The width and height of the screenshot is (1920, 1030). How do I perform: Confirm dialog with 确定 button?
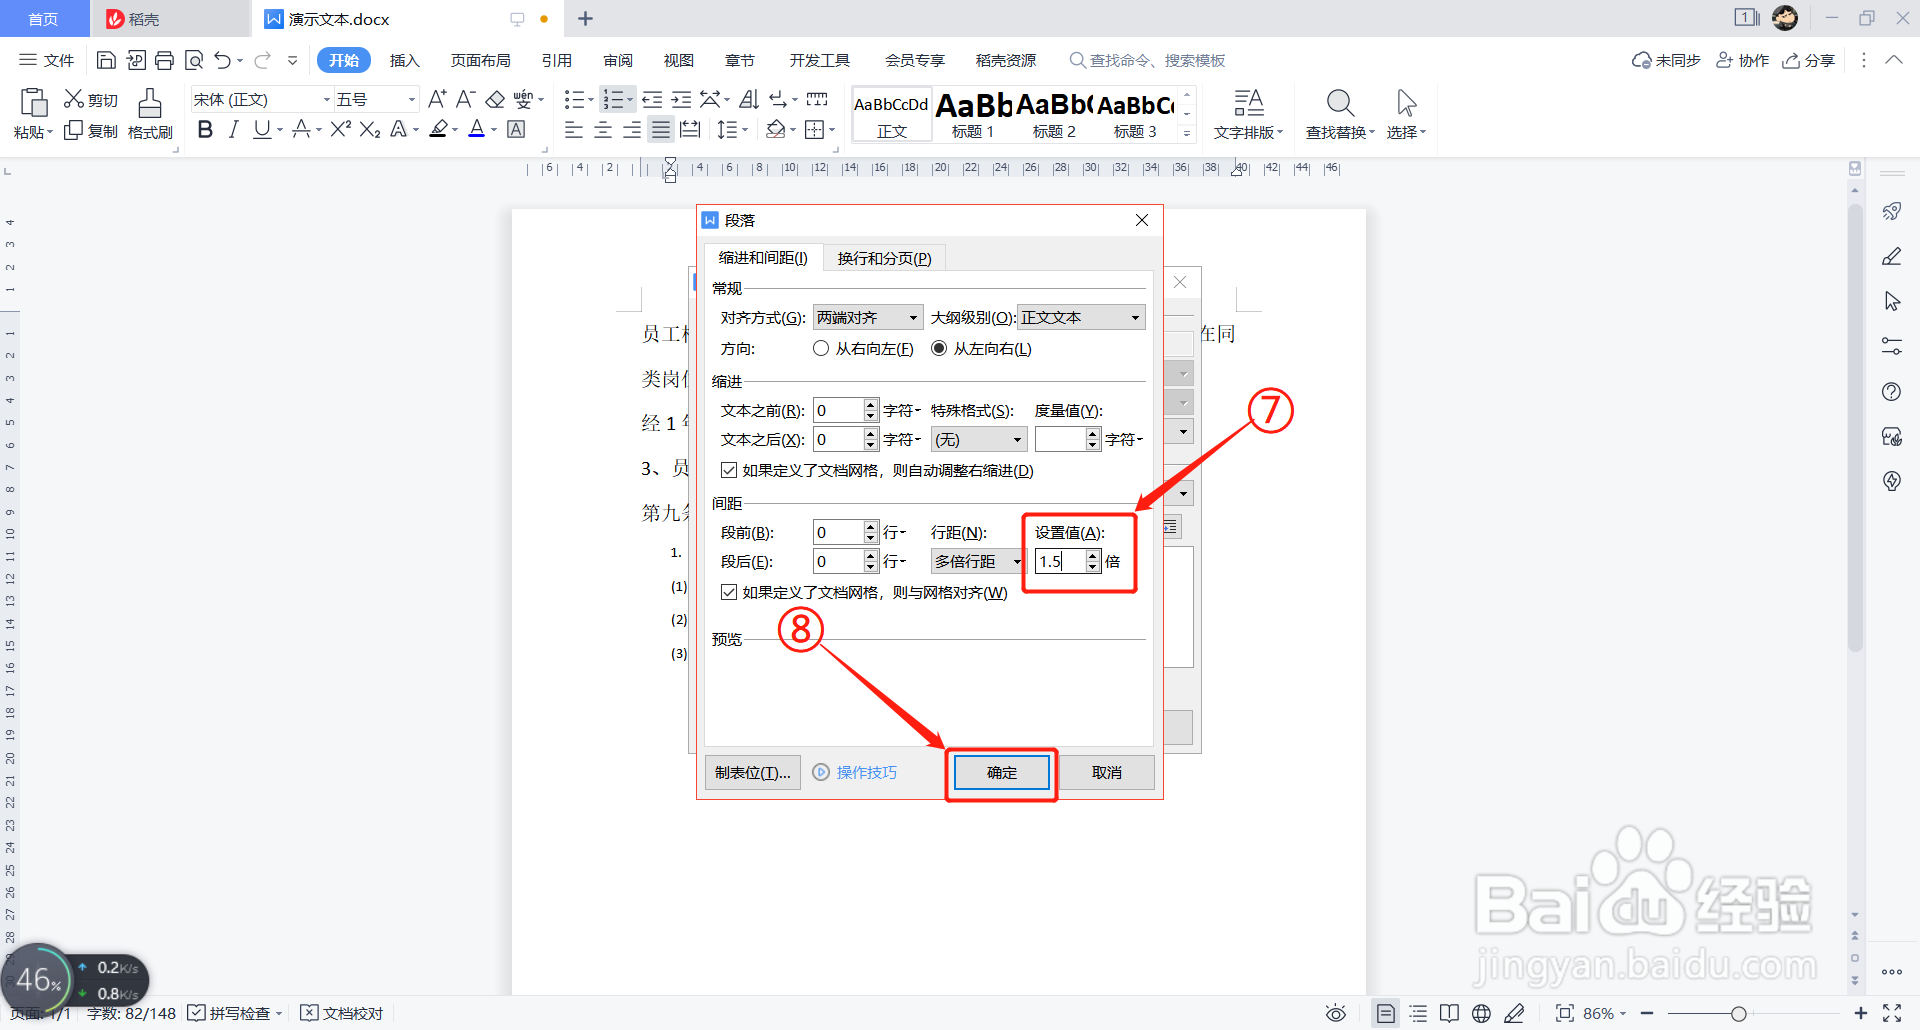pyautogui.click(x=1001, y=772)
